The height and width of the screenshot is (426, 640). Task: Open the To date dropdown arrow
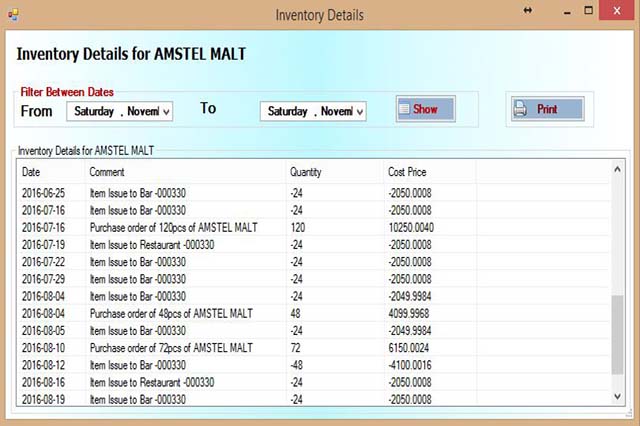coord(360,111)
